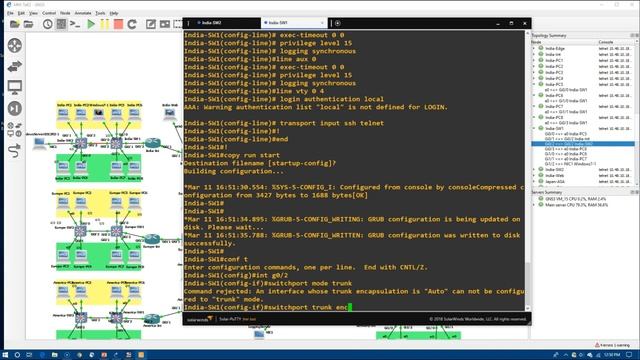The image size is (640, 360).
Task: Open the Edit menu
Action: tap(21, 13)
